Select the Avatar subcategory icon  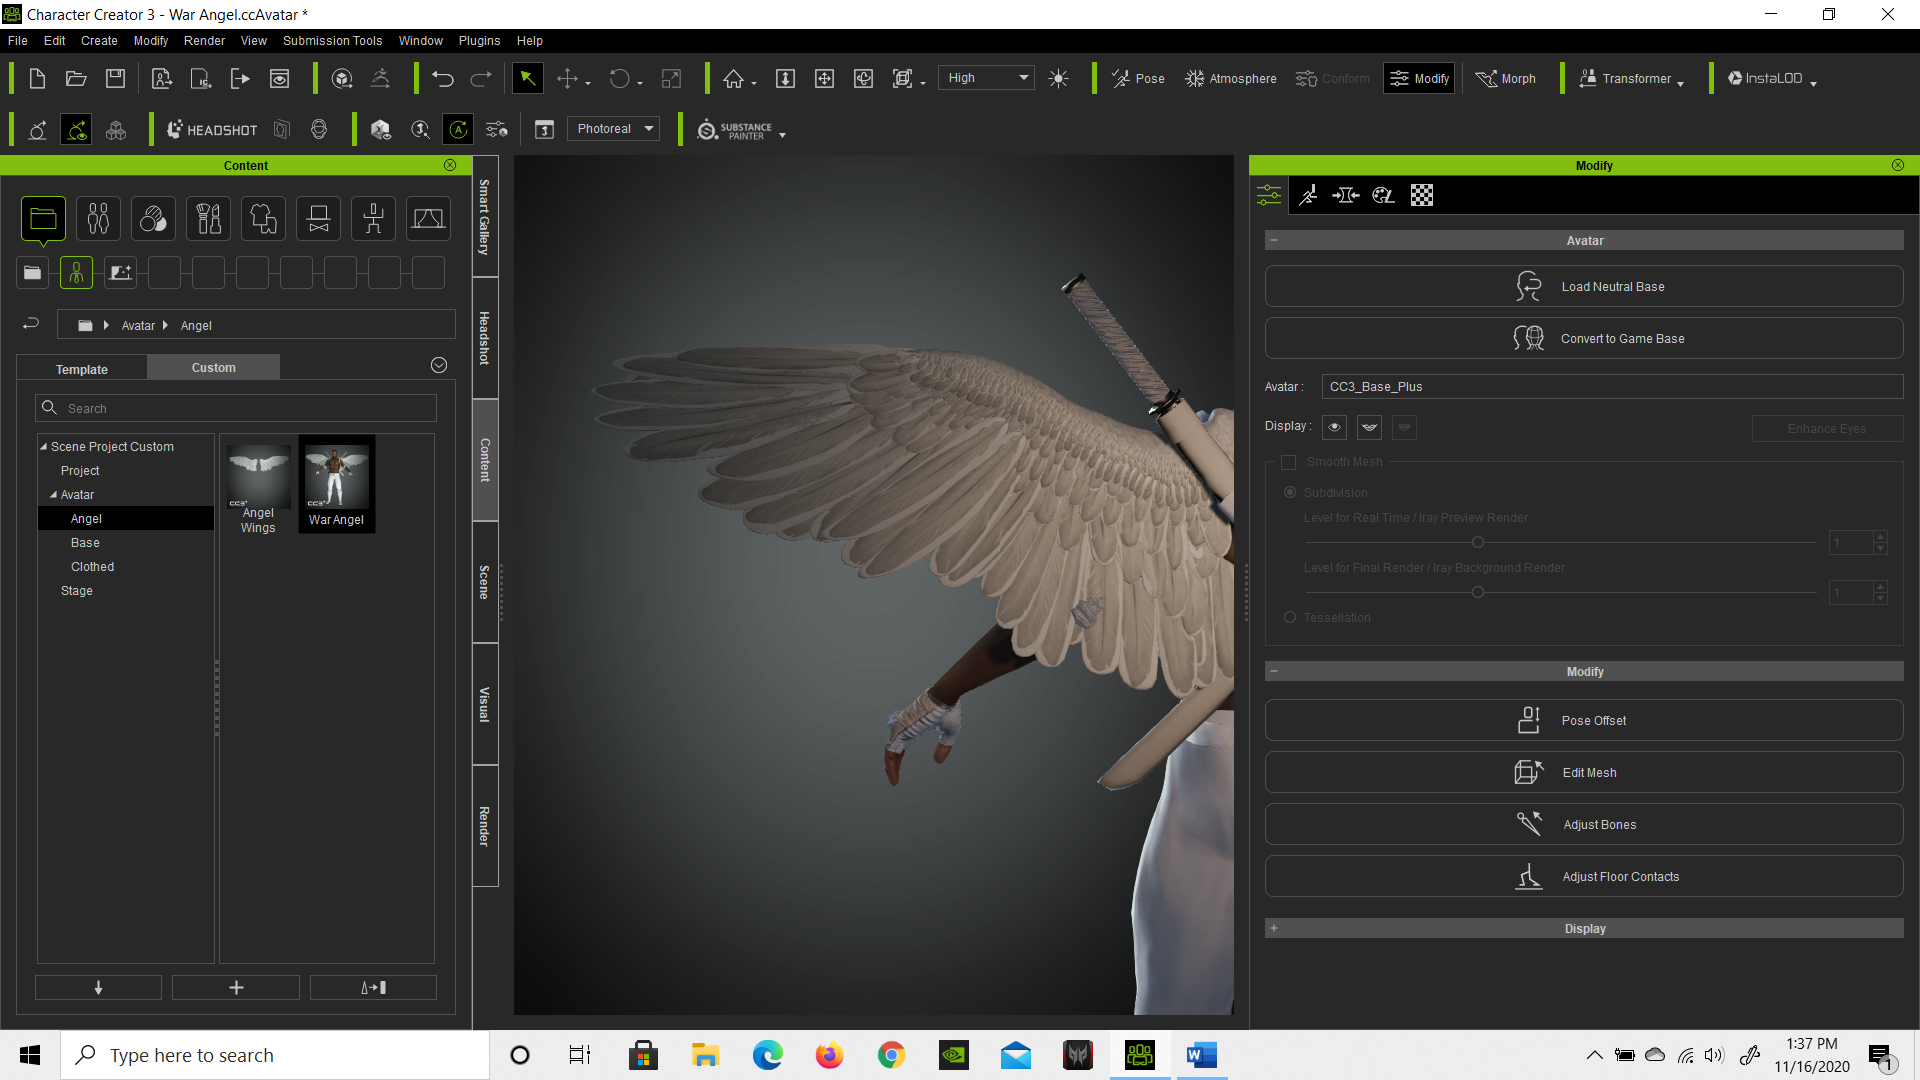[x=76, y=273]
